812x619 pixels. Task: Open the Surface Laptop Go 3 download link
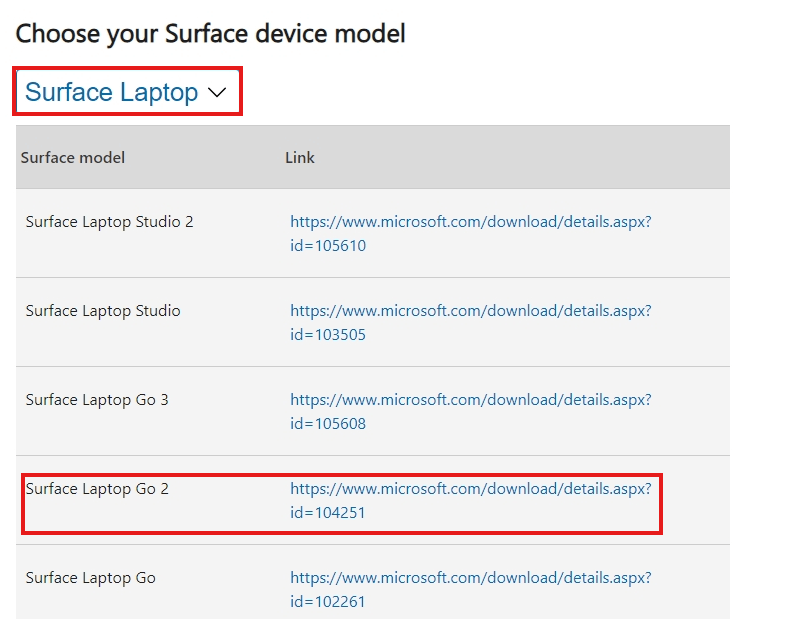point(470,411)
